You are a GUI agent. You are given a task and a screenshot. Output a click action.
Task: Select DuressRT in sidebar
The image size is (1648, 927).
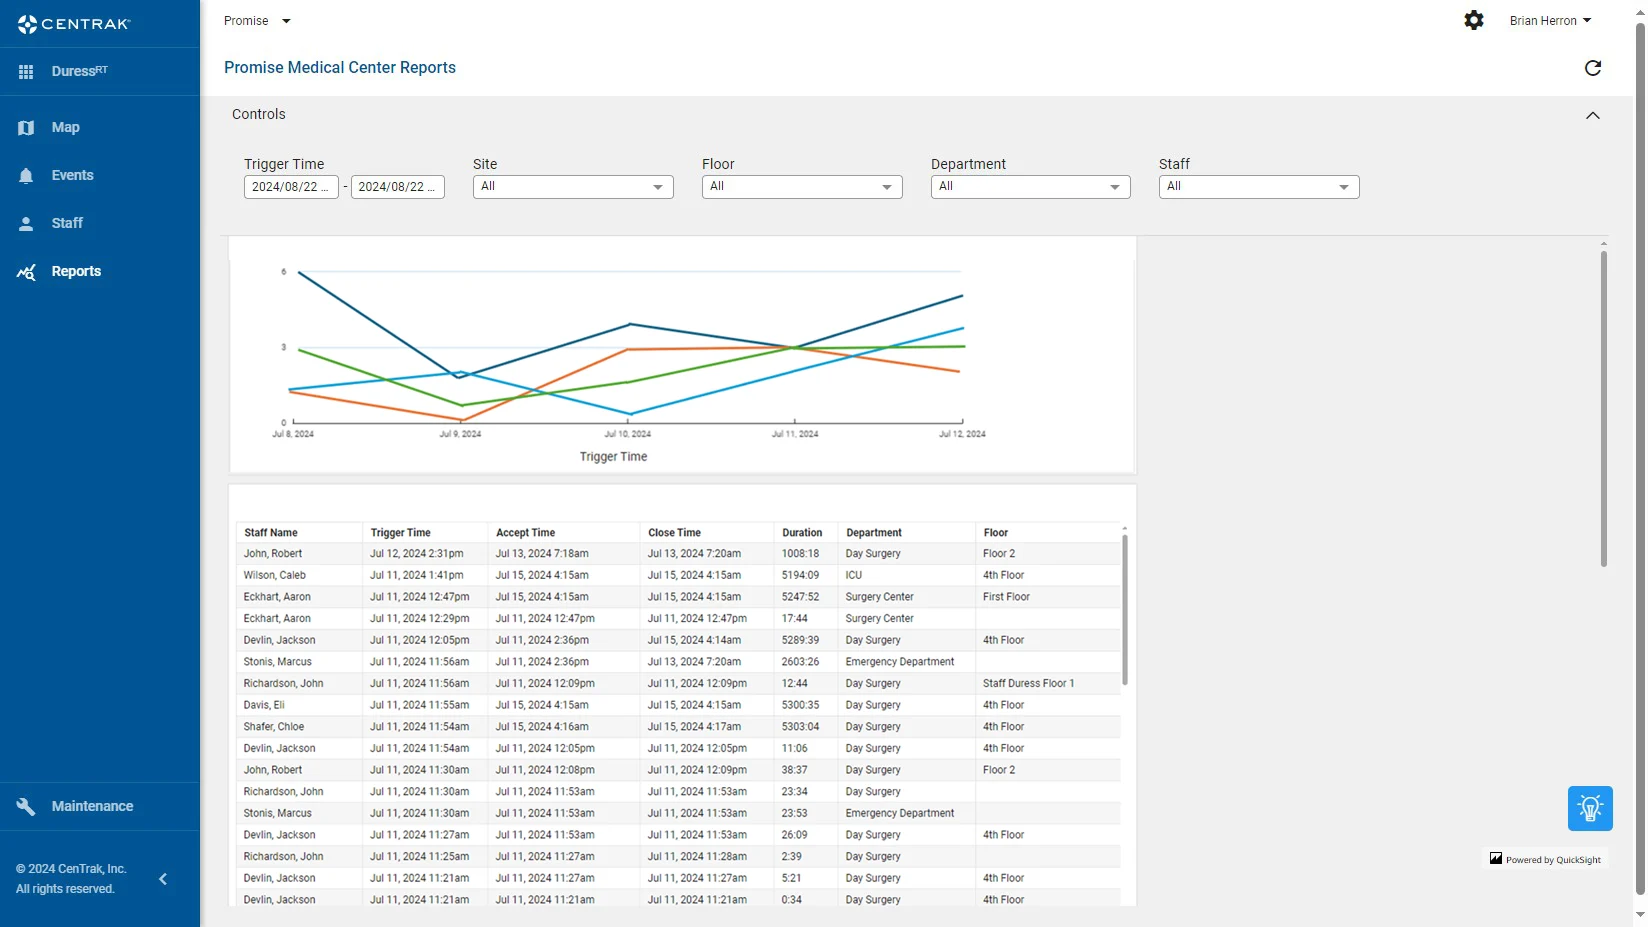pos(80,72)
